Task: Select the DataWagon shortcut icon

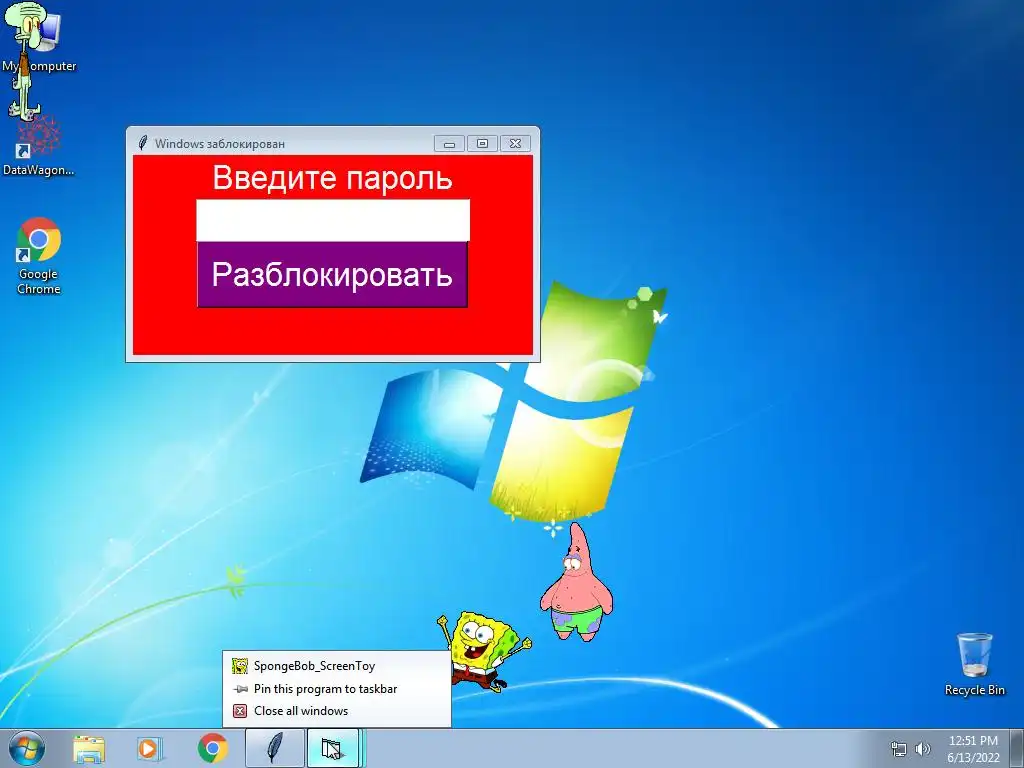Action: [x=39, y=147]
